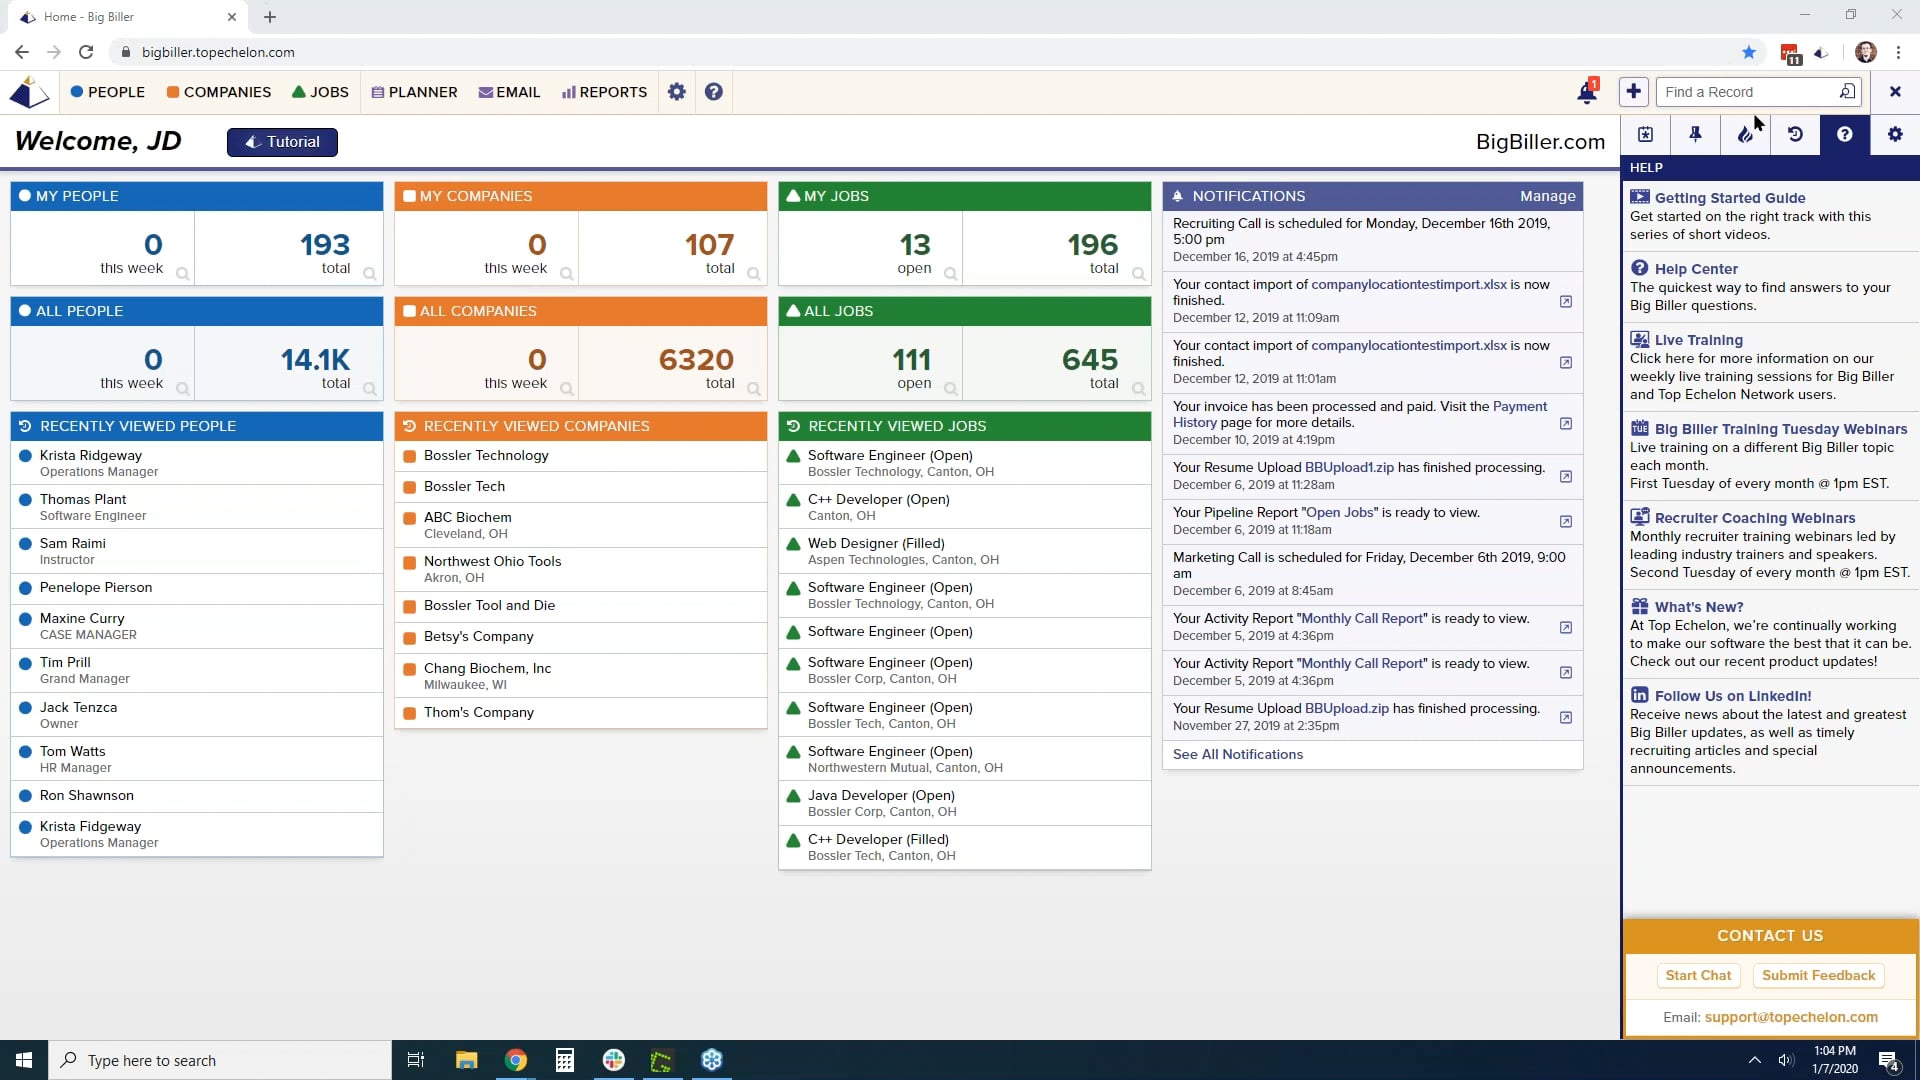Viewport: 1920px width, 1080px height.
Task: Click the Start Chat button
Action: 1697,975
